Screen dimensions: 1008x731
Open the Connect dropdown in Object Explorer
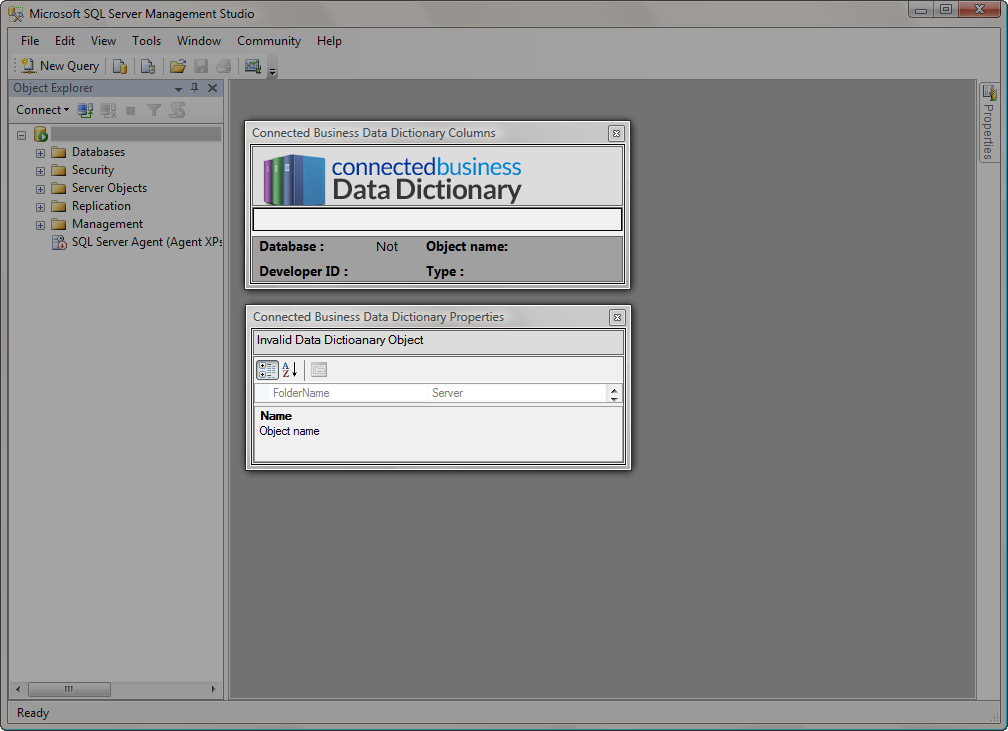point(43,110)
